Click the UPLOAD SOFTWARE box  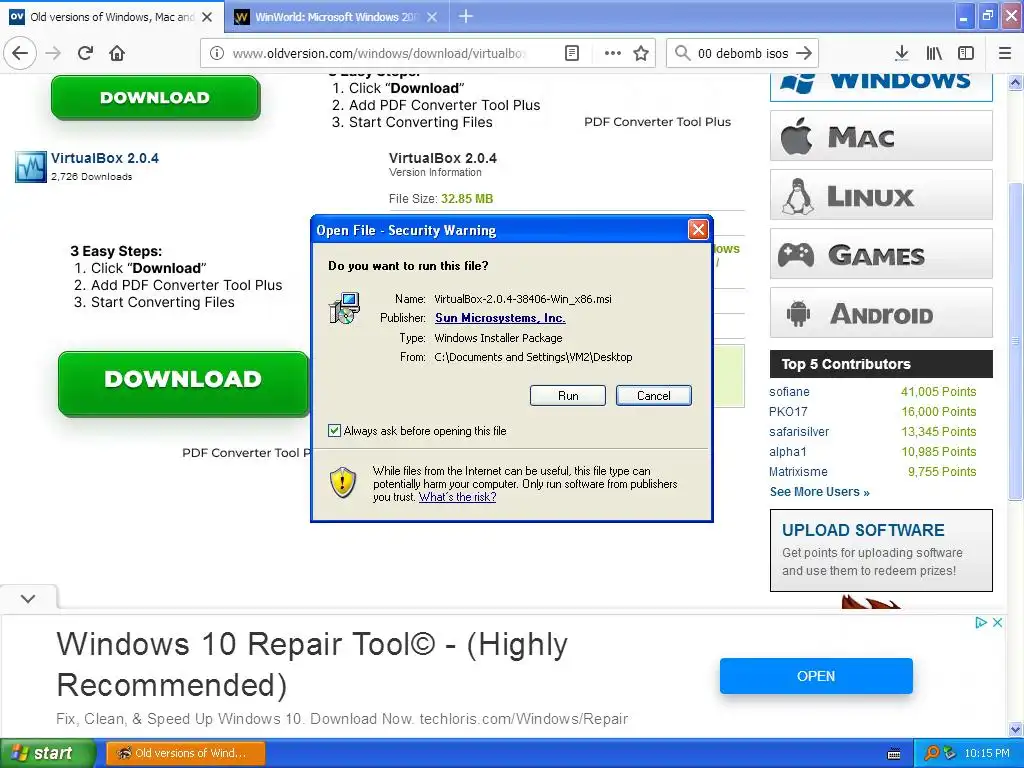click(881, 551)
